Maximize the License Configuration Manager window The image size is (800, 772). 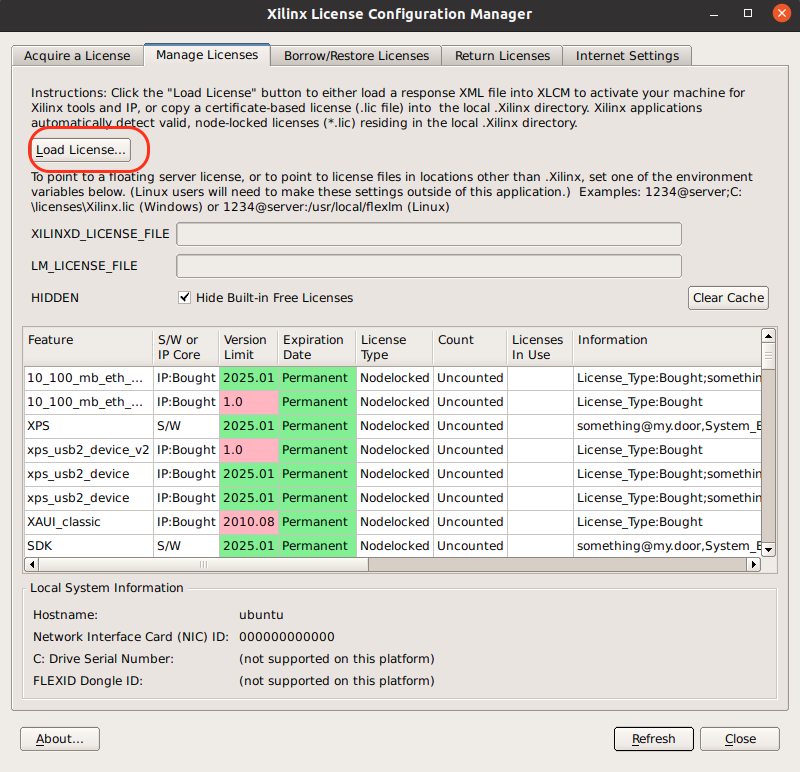[747, 14]
